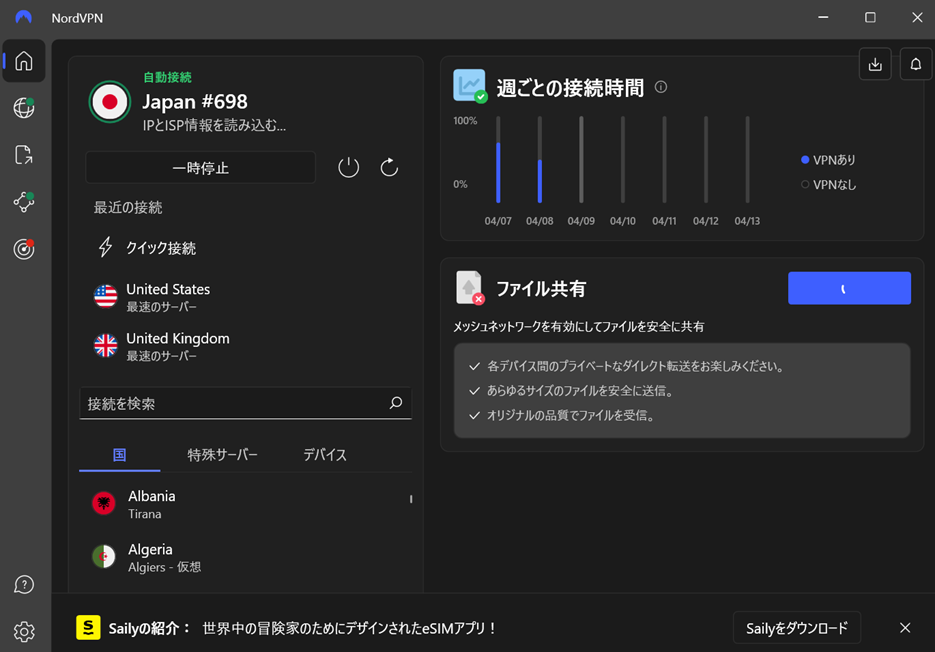This screenshot has height=652, width=935.
Task: Open the globe VPN servers sidebar icon
Action: click(x=24, y=108)
